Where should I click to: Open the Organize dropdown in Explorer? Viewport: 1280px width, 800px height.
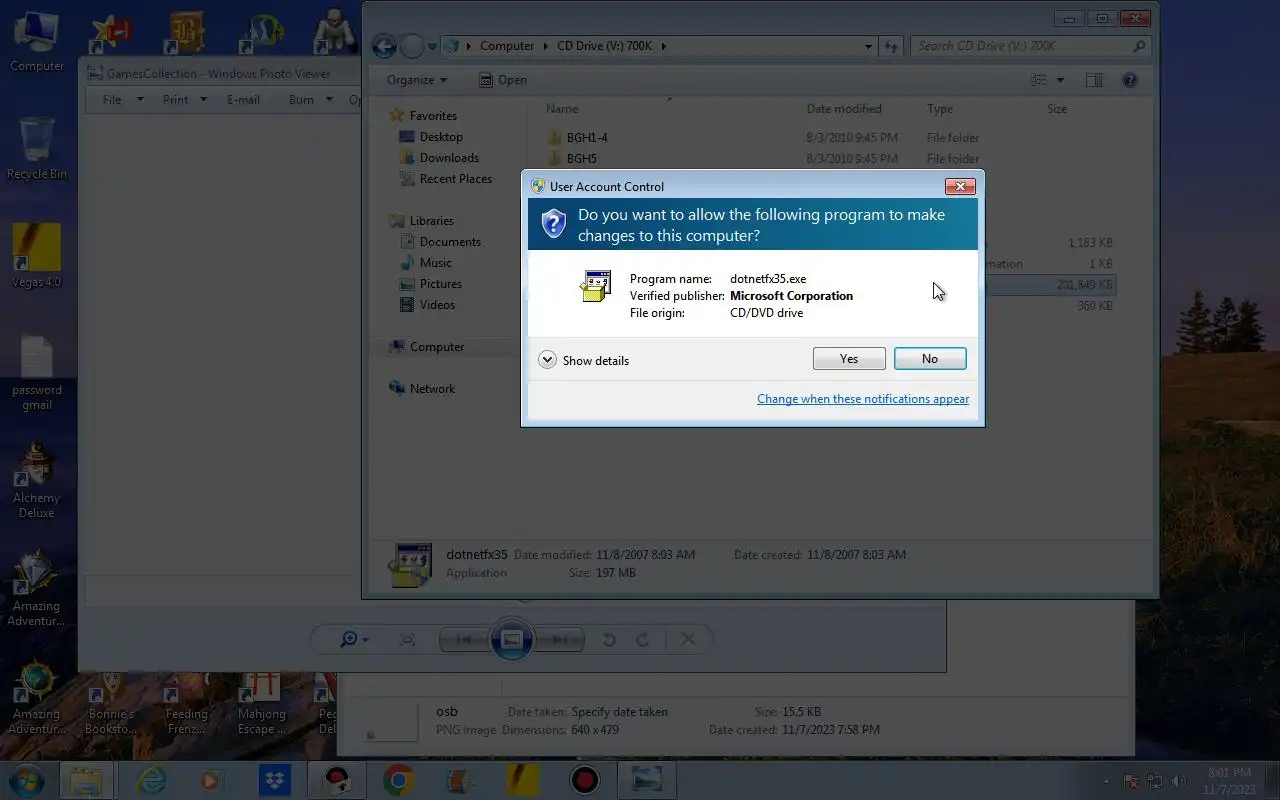coord(417,80)
